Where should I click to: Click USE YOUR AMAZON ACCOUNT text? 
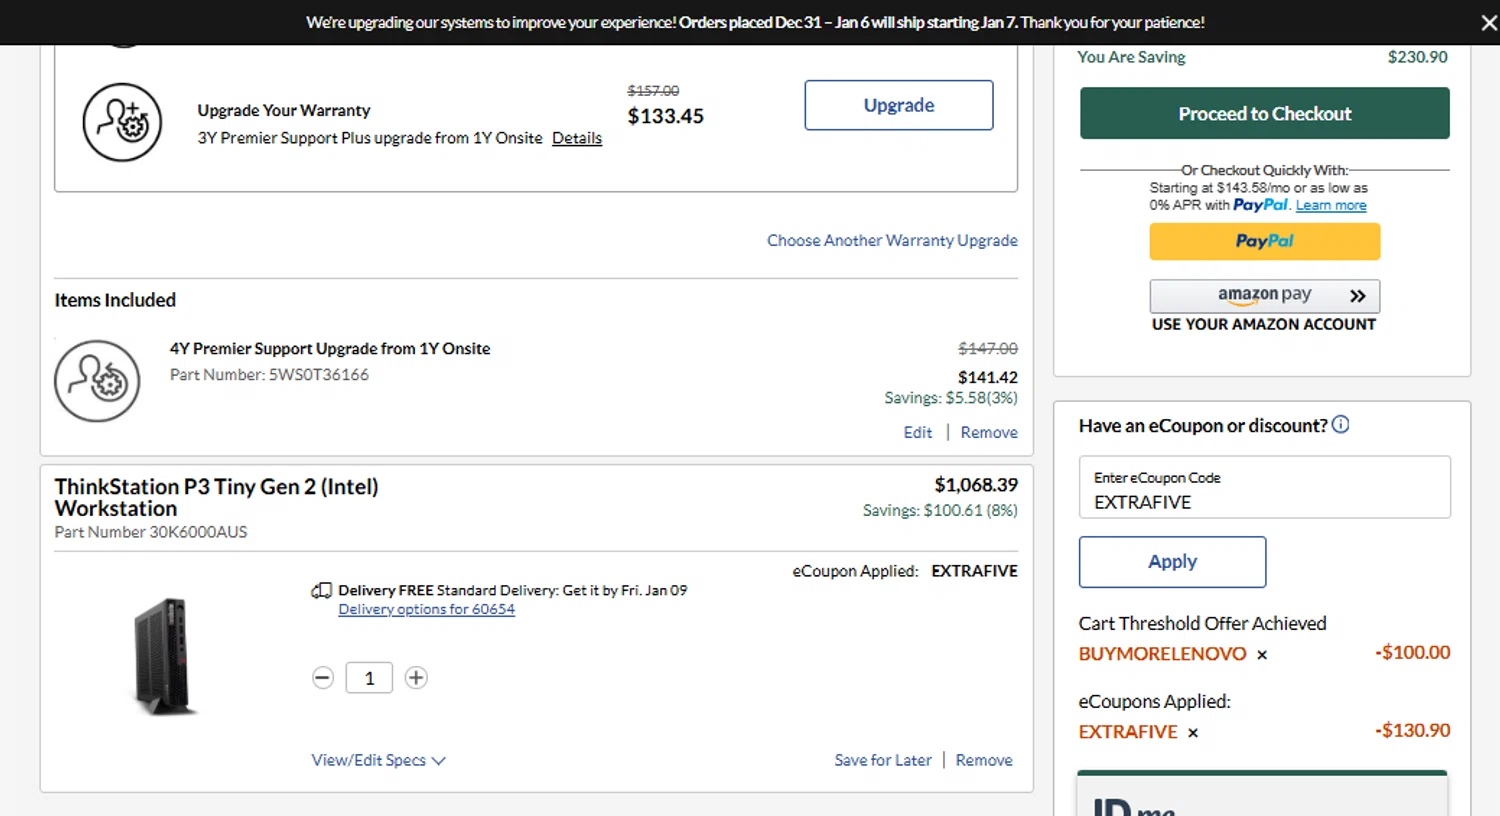(x=1264, y=324)
